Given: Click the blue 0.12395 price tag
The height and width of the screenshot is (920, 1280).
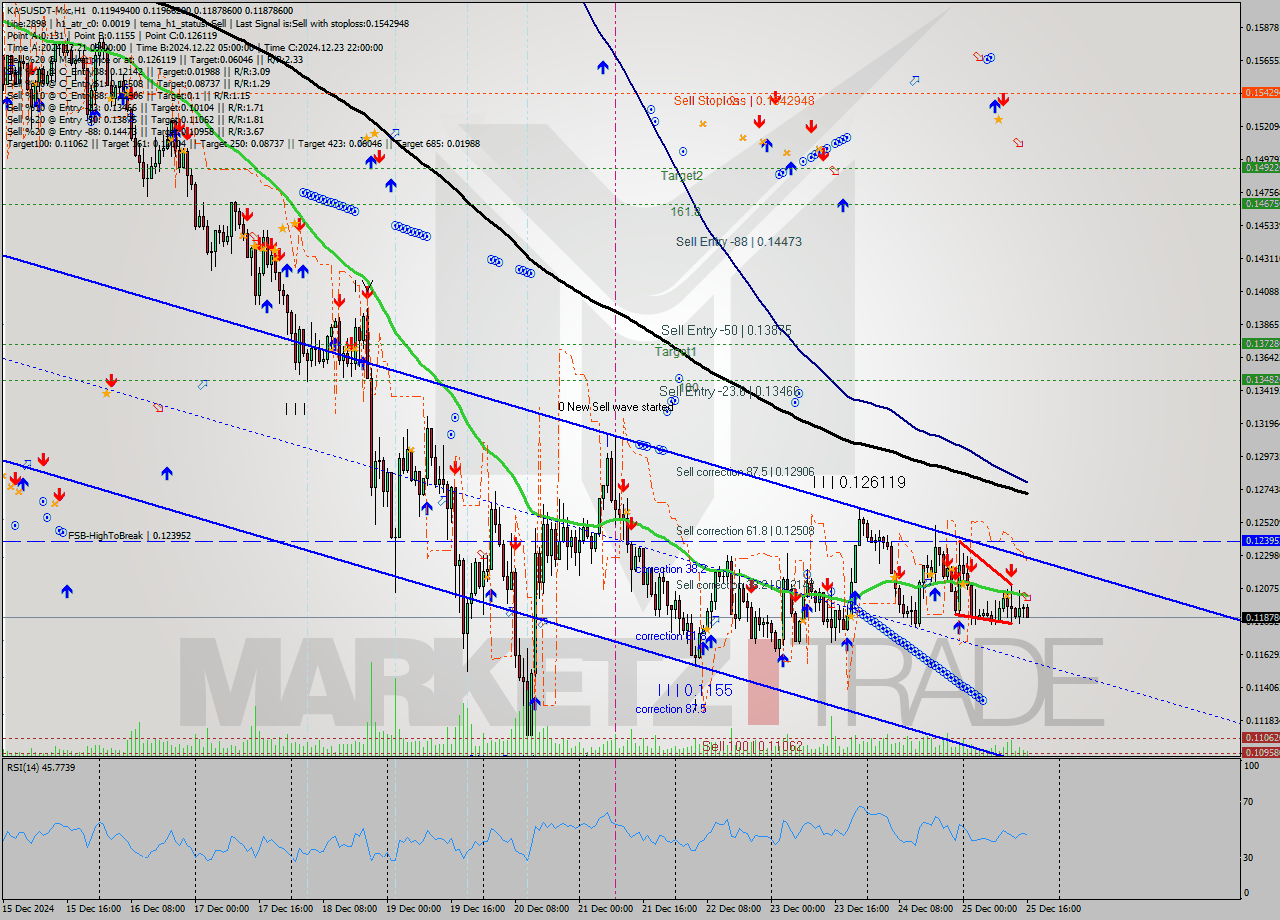Looking at the screenshot, I should (x=1259, y=540).
